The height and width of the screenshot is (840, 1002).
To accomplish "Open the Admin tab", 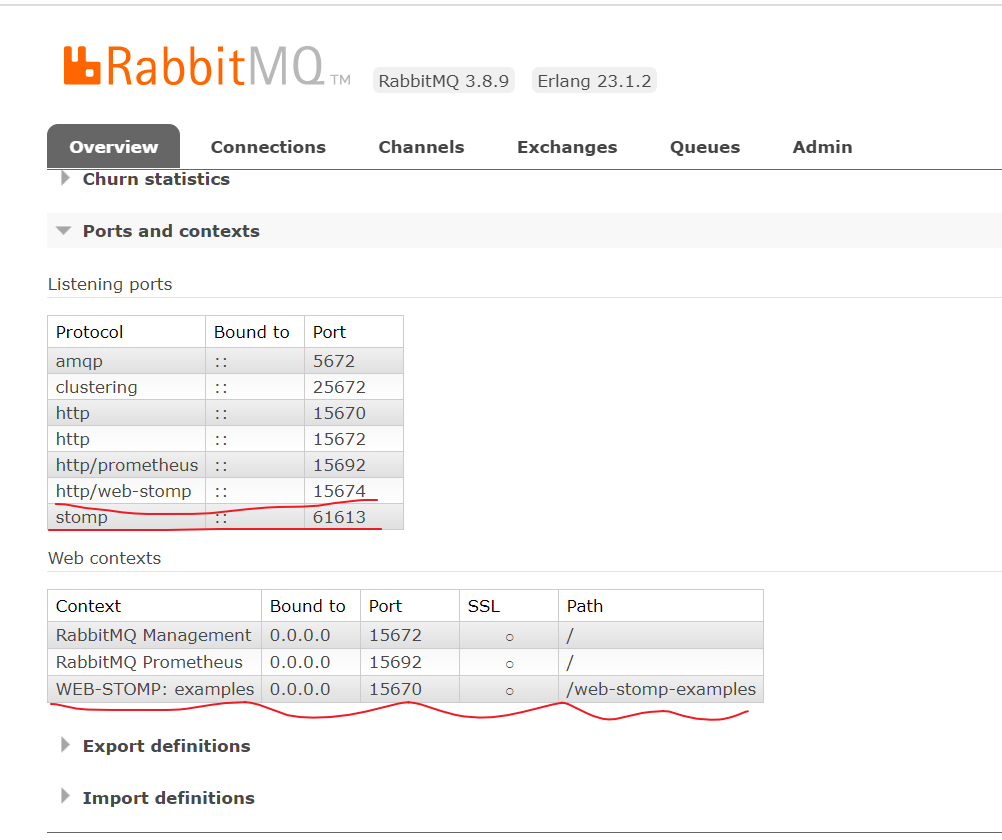I will 822,146.
